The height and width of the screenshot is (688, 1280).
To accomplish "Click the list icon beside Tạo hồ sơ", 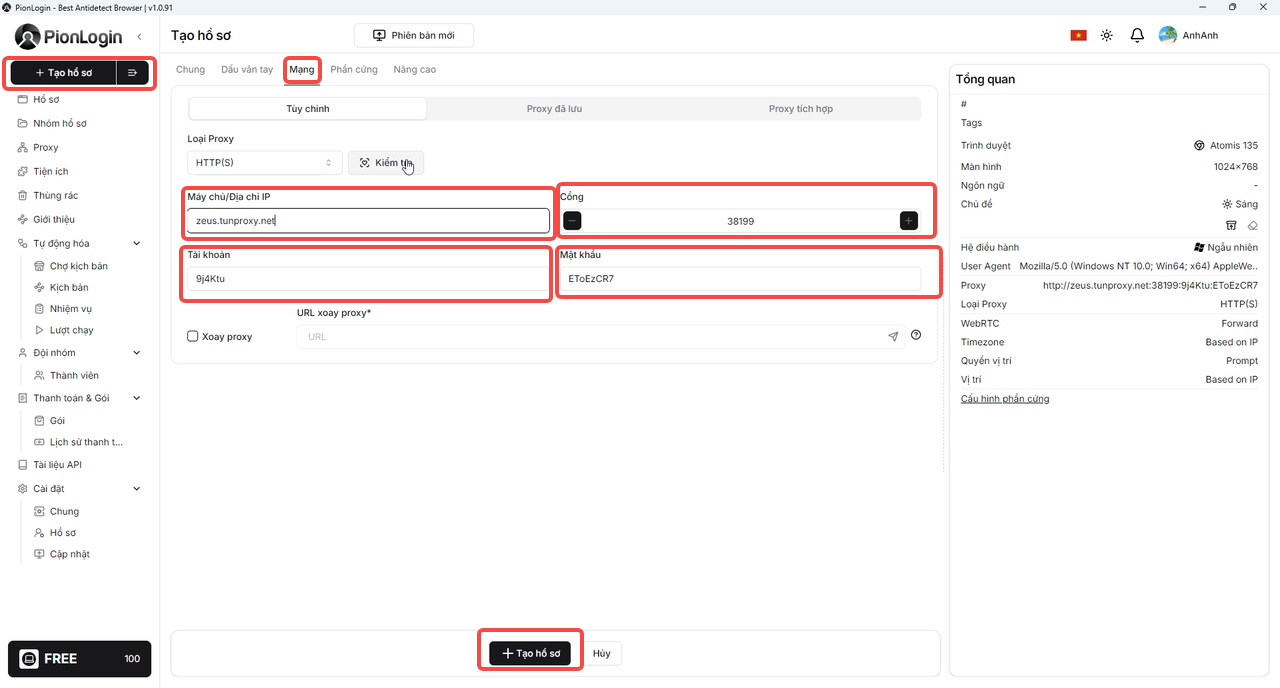I will coord(133,73).
